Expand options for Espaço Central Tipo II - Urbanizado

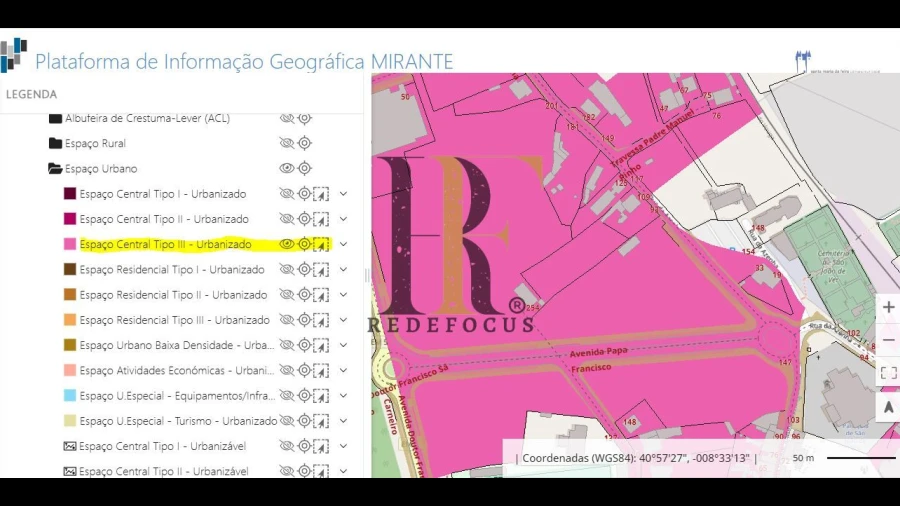pyautogui.click(x=343, y=219)
